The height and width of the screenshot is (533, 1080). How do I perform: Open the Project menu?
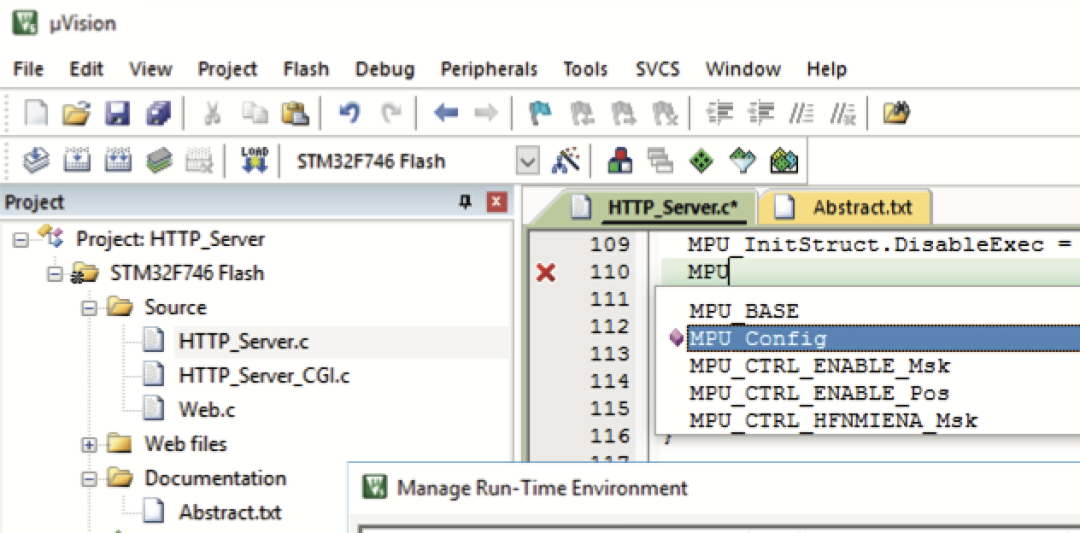[x=227, y=70]
